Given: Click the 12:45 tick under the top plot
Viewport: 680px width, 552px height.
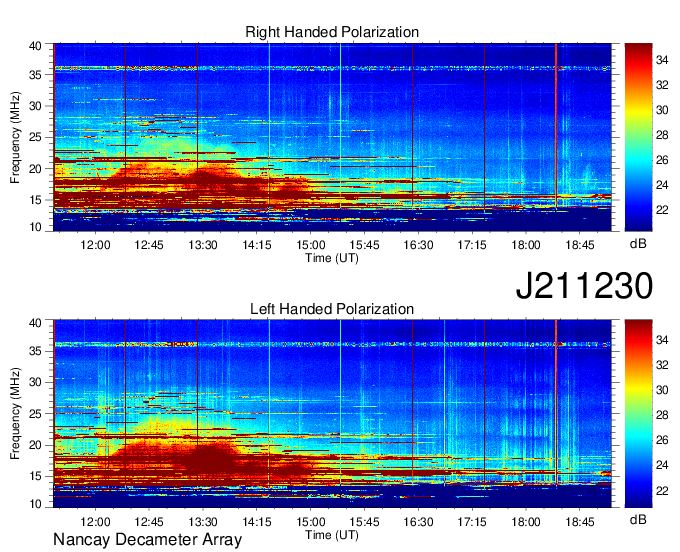Looking at the screenshot, I should point(149,245).
